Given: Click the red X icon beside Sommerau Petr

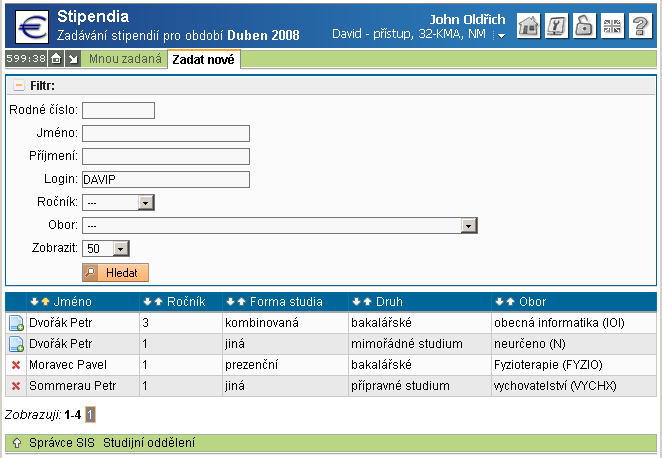Looking at the screenshot, I should click(x=16, y=386).
